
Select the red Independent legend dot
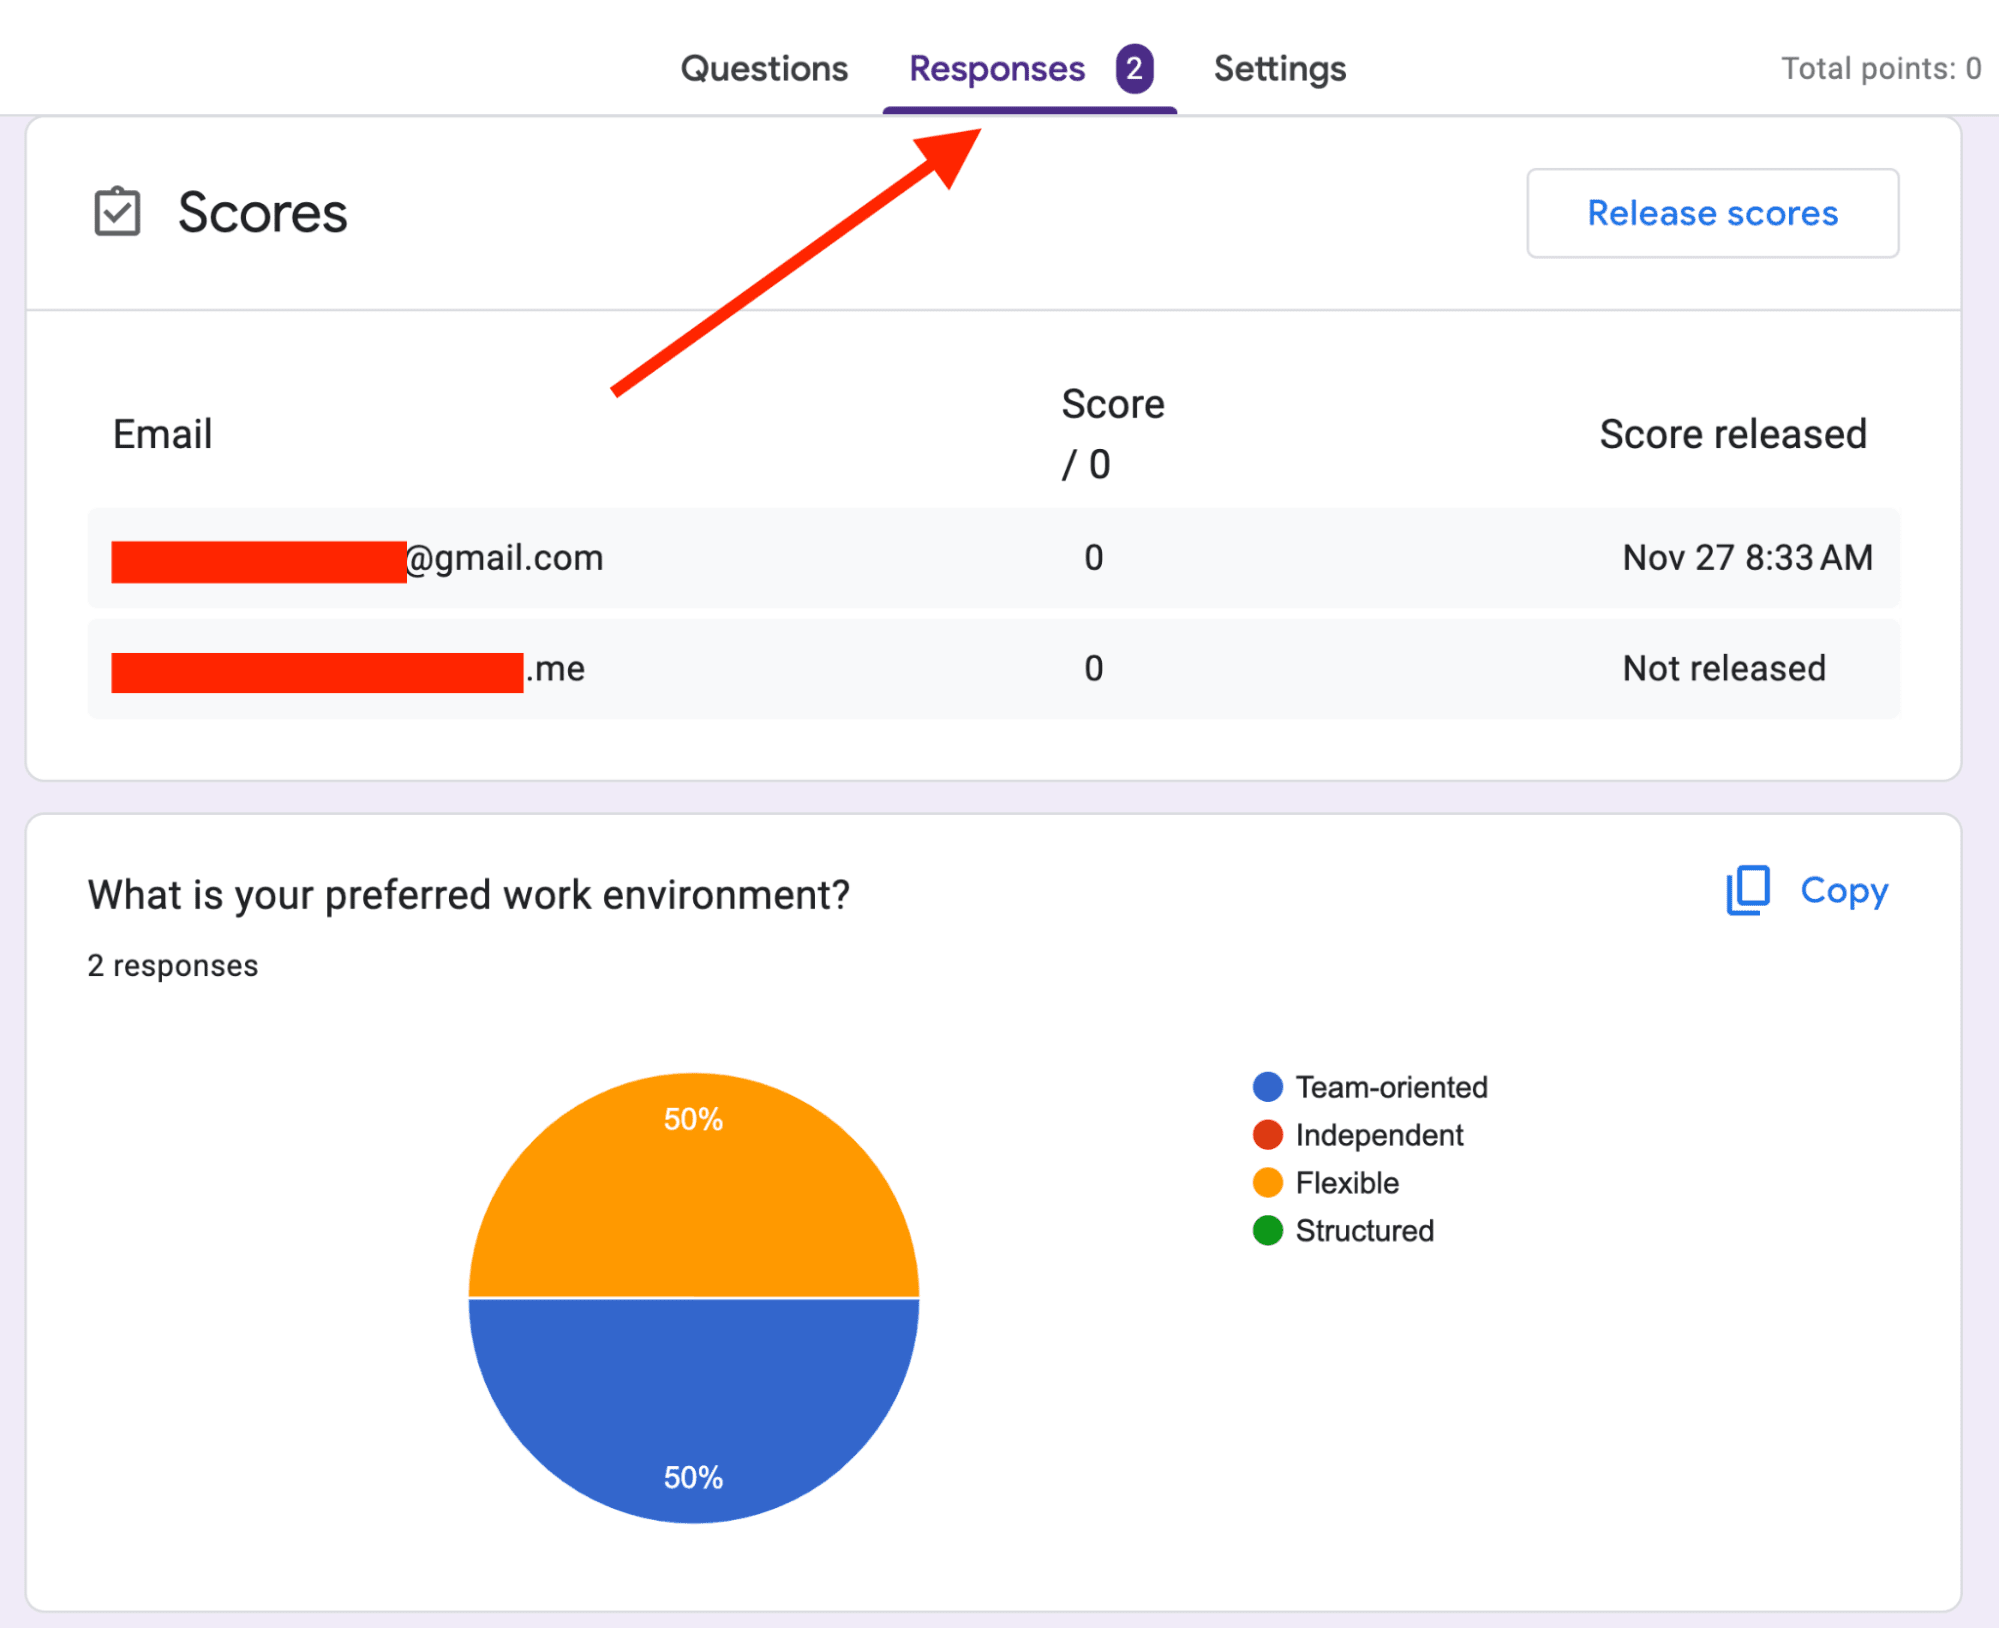click(x=1267, y=1134)
